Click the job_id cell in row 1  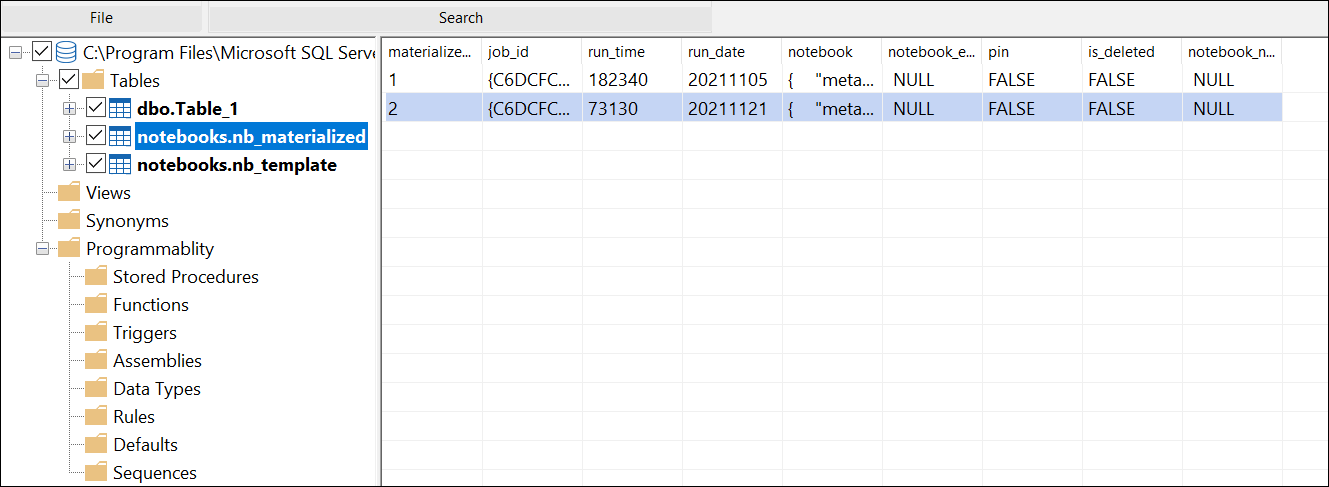point(532,80)
